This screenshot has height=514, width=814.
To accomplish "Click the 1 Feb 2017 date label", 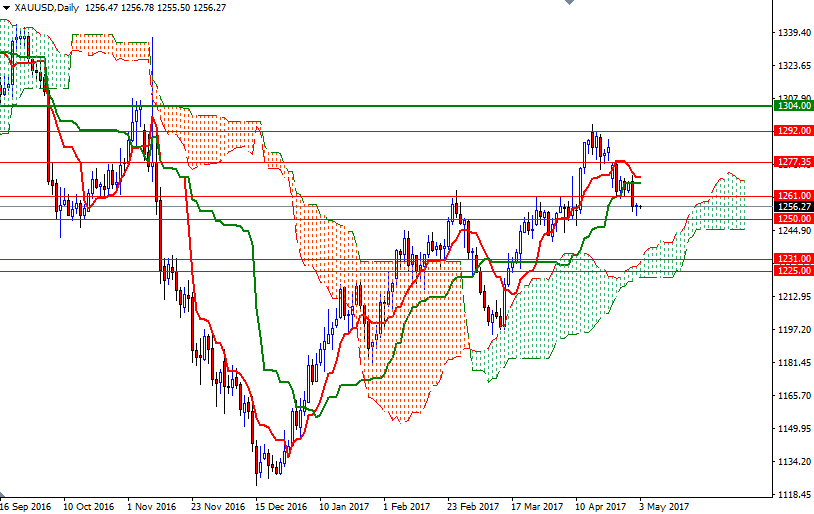I will coord(408,507).
